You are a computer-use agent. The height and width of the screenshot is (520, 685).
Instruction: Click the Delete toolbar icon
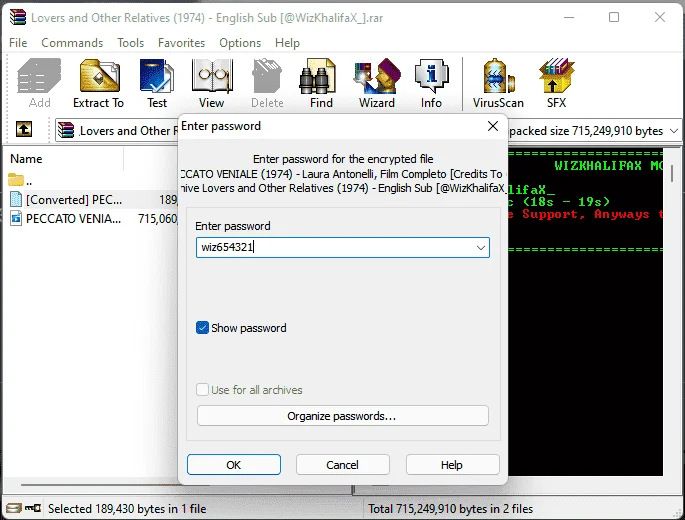pos(267,83)
